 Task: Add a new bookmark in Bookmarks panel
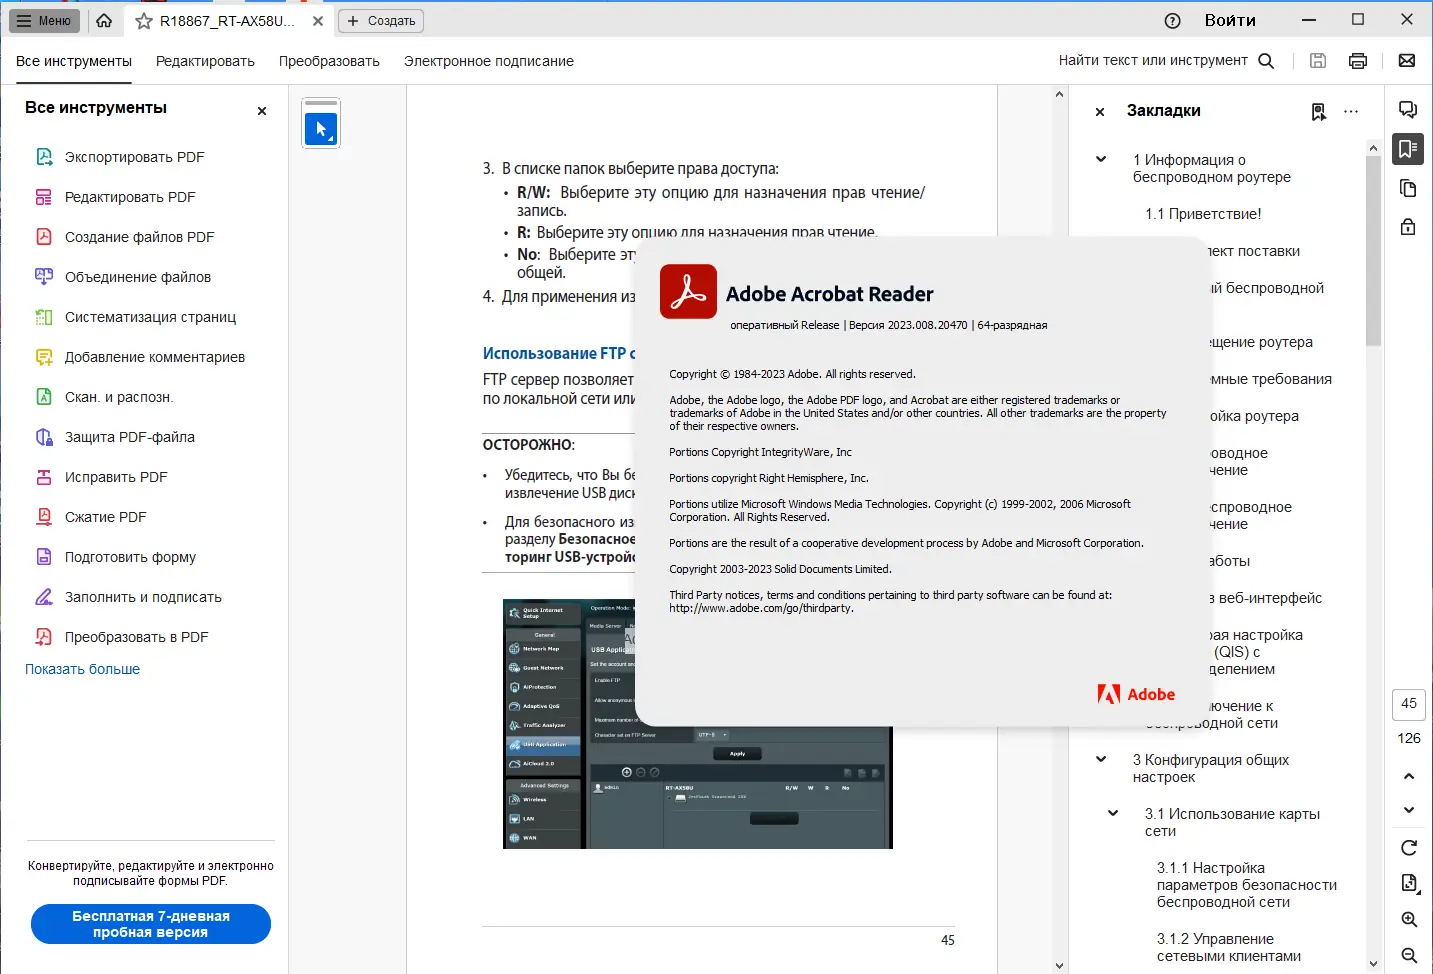(x=1319, y=112)
